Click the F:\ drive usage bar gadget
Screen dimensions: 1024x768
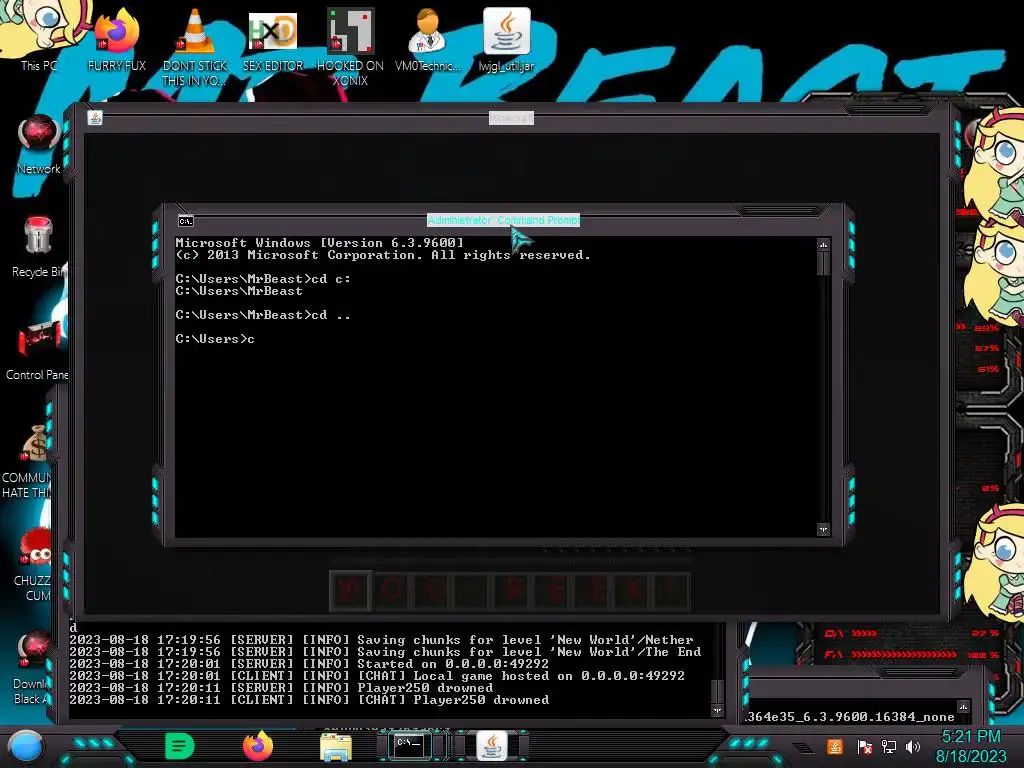click(913, 654)
